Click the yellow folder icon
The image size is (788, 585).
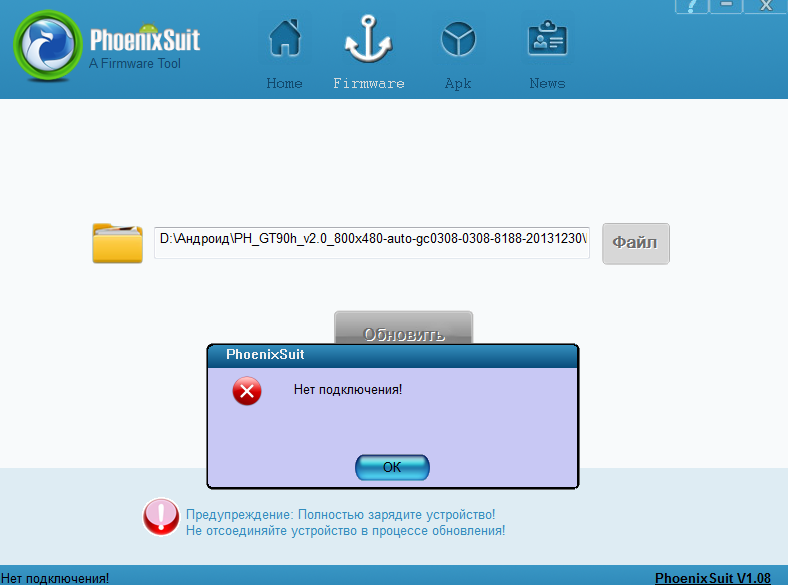pos(117,243)
